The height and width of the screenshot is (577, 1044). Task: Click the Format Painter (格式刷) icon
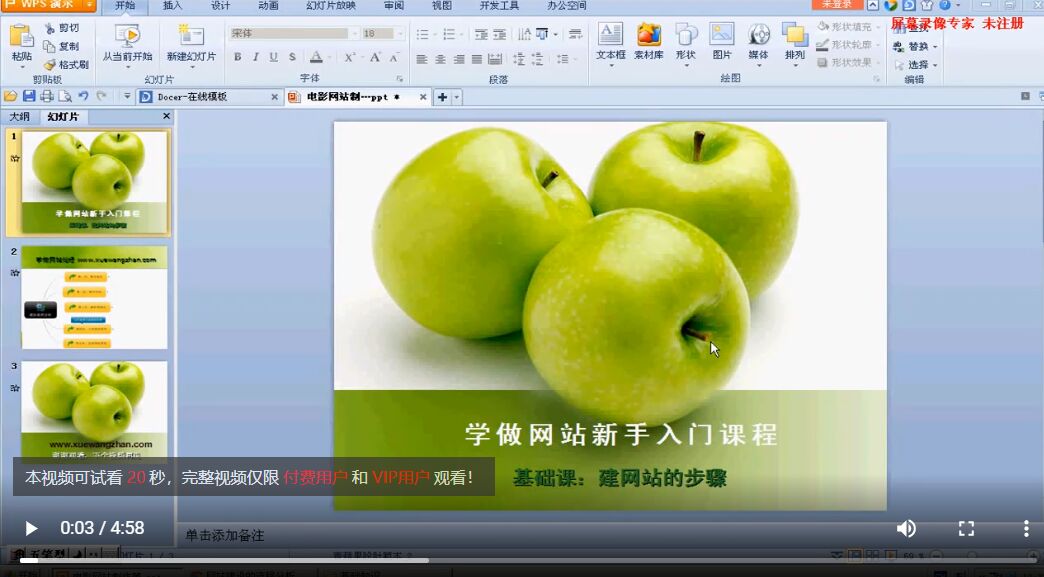50,65
